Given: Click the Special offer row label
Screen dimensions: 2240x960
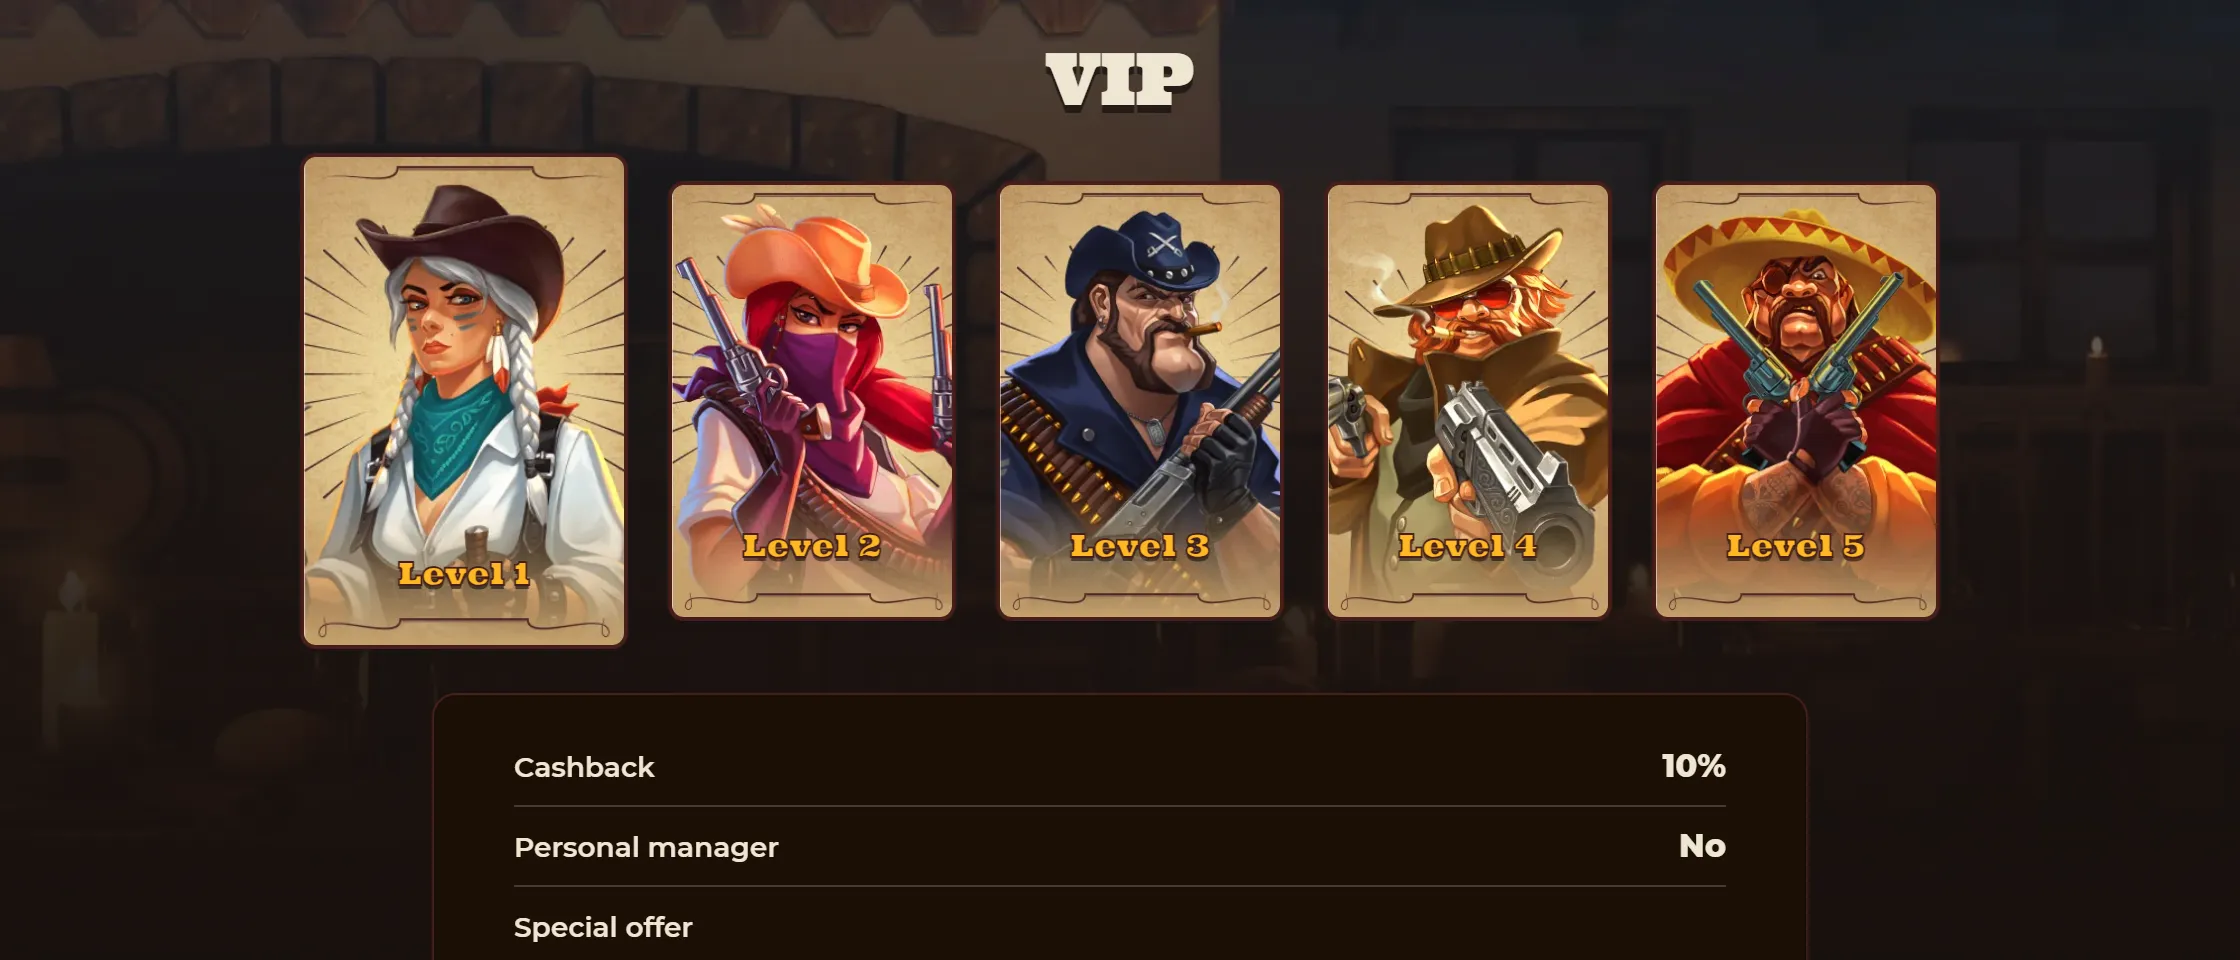Looking at the screenshot, I should (603, 927).
